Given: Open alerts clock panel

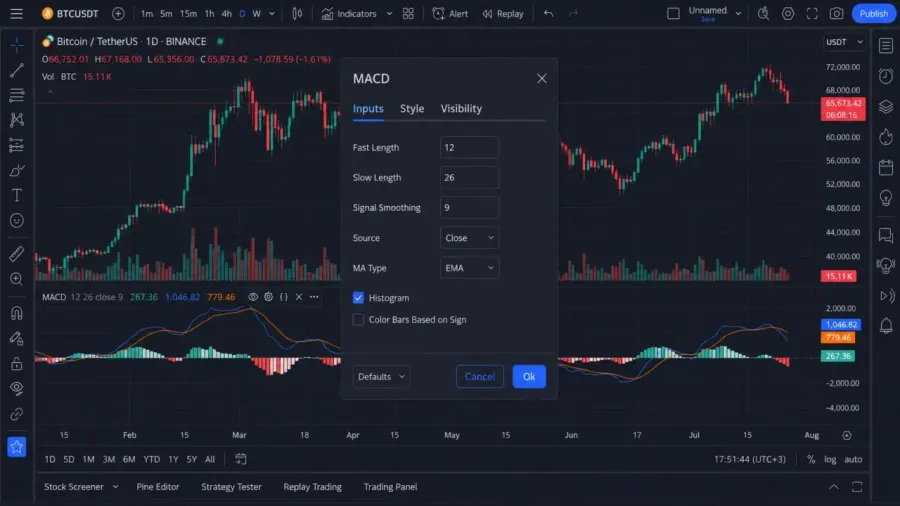Looking at the screenshot, I should coord(886,76).
